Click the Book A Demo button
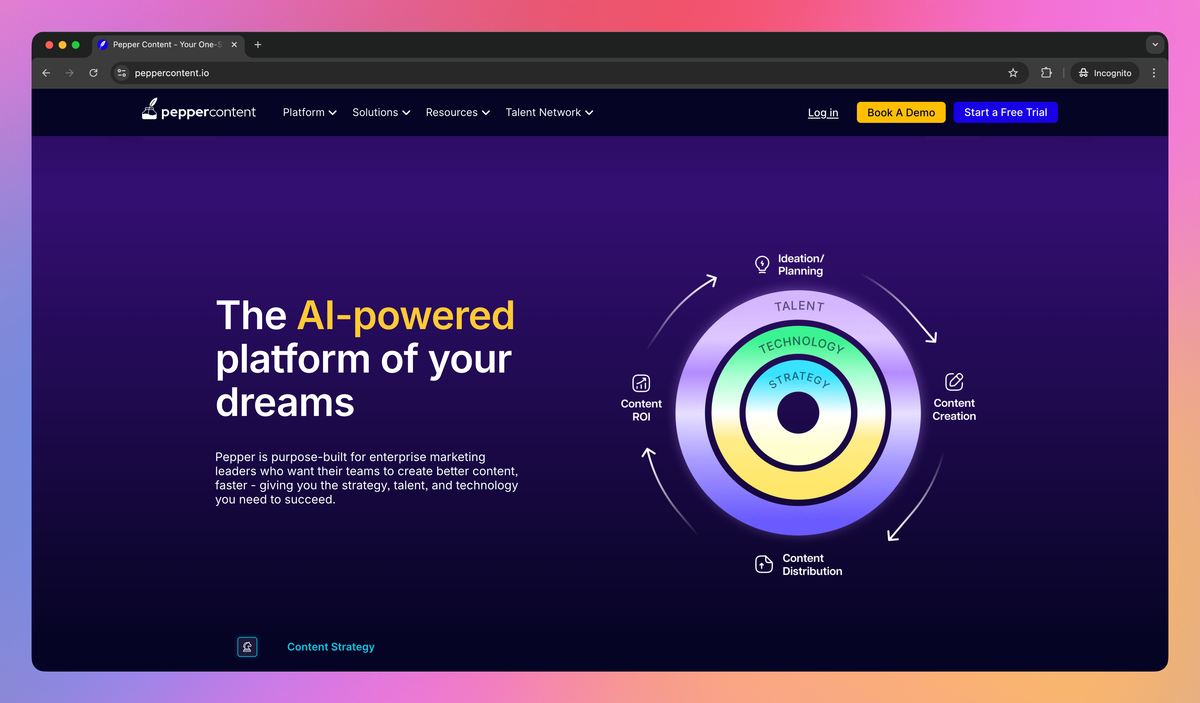The height and width of the screenshot is (703, 1200). 901,112
